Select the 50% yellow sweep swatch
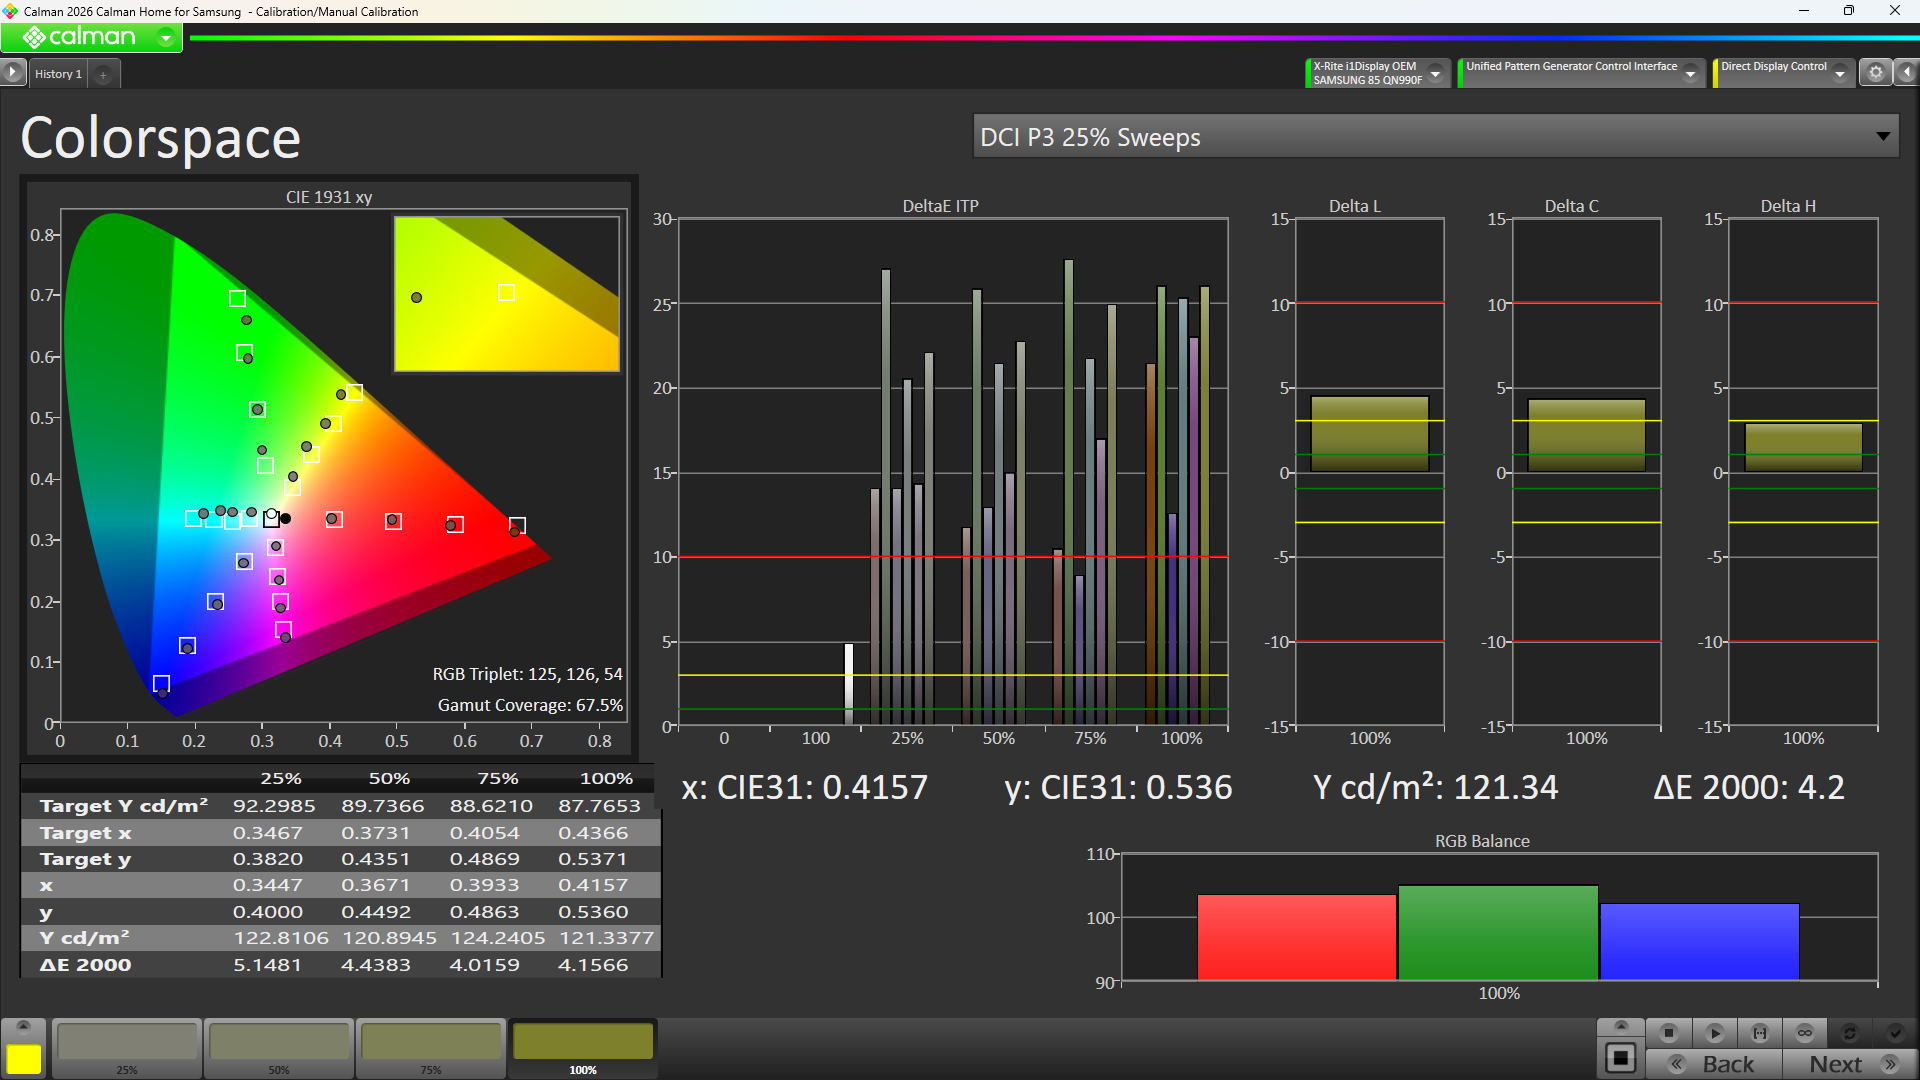Viewport: 1920px width, 1080px height. [279, 1047]
